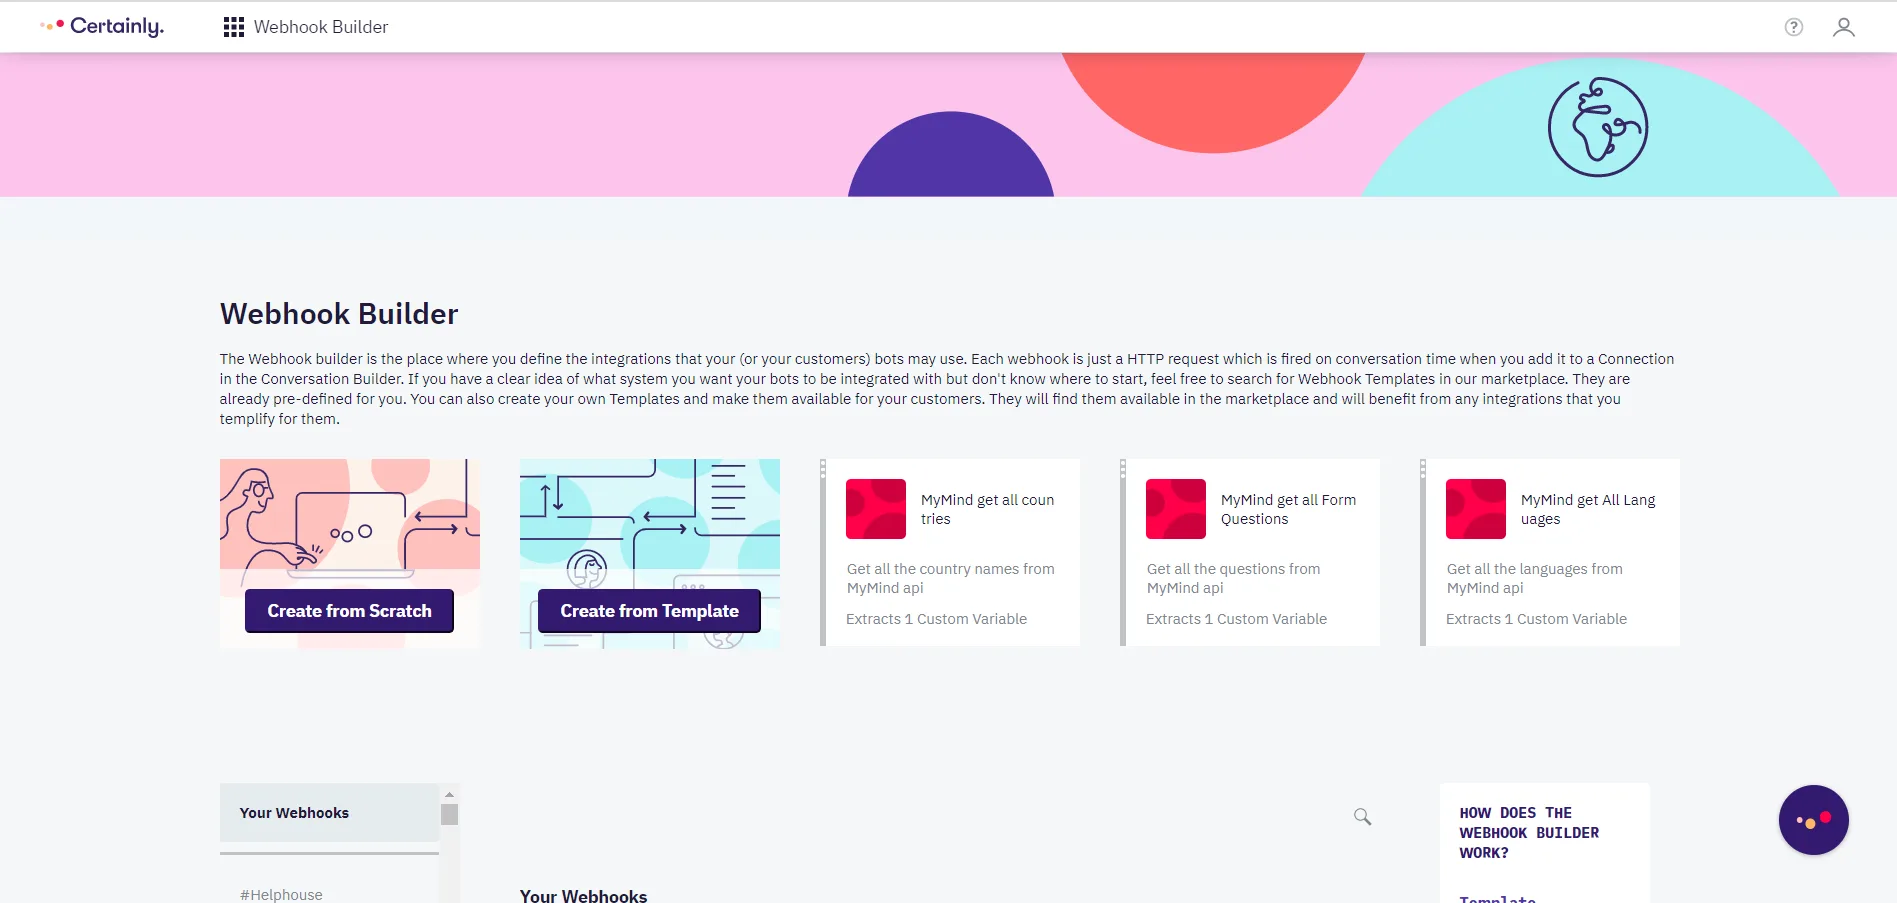Click Create from Scratch button
Image resolution: width=1897 pixels, height=903 pixels.
coord(349,611)
